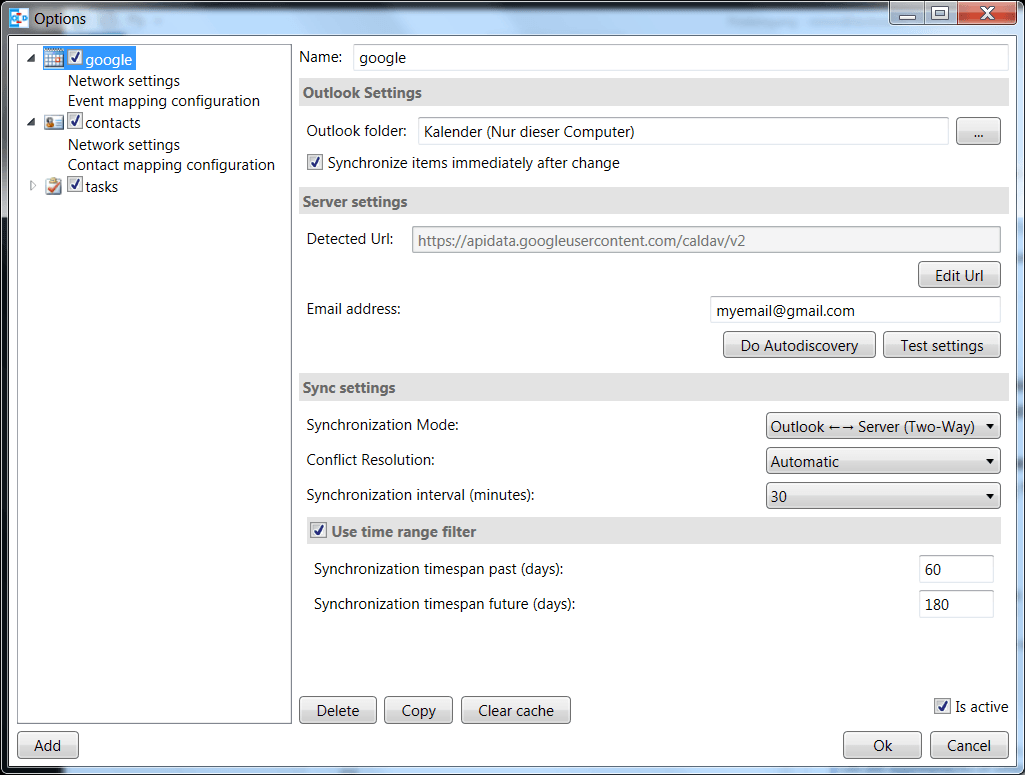Uncheck the google profile checkbox
Viewport: 1025px width, 775px height.
(x=74, y=58)
